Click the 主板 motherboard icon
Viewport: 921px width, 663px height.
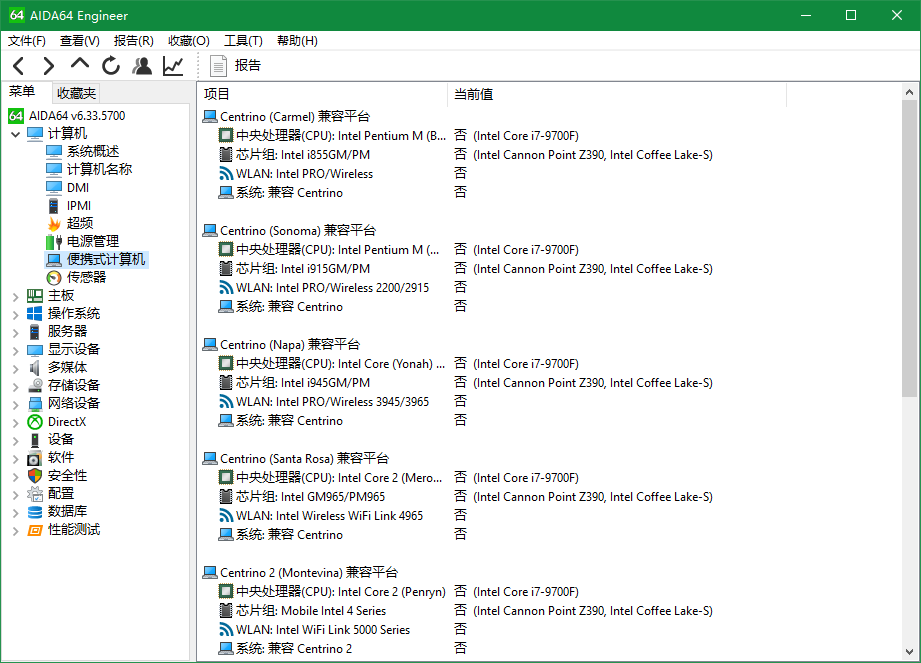click(35, 295)
